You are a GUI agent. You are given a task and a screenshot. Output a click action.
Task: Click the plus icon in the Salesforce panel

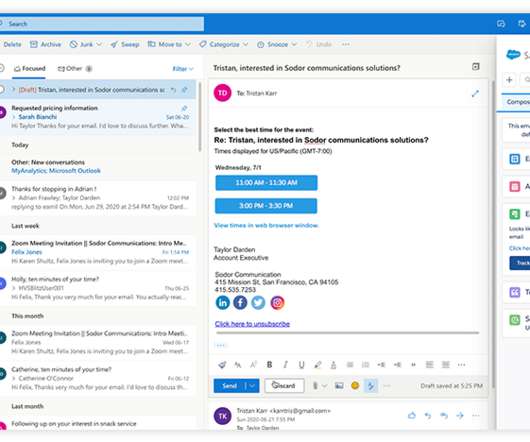click(509, 80)
